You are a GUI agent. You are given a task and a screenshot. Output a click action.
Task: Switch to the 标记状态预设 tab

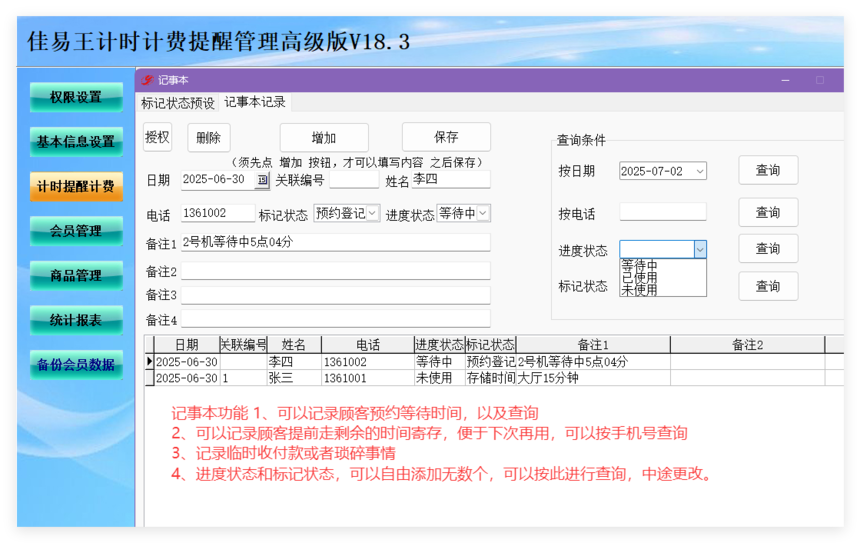(178, 103)
